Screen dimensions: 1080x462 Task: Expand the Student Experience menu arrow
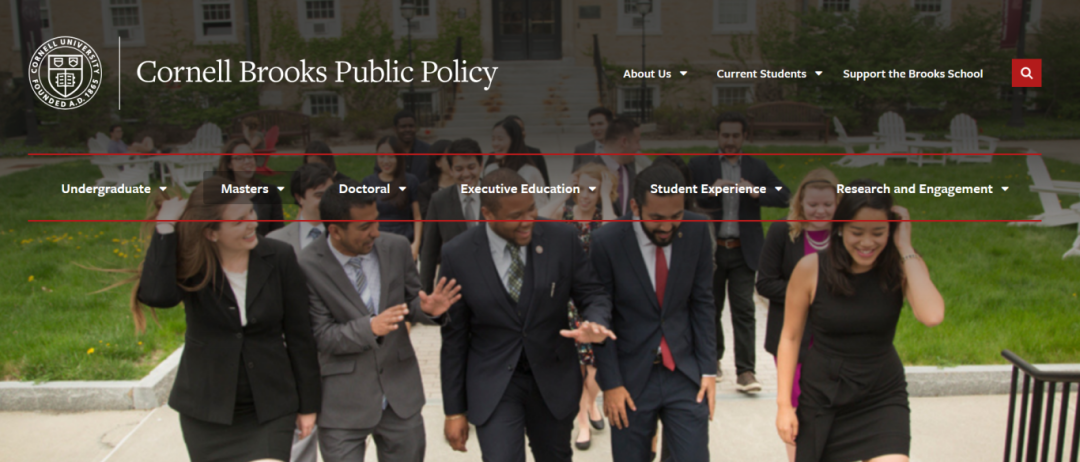pyautogui.click(x=778, y=189)
